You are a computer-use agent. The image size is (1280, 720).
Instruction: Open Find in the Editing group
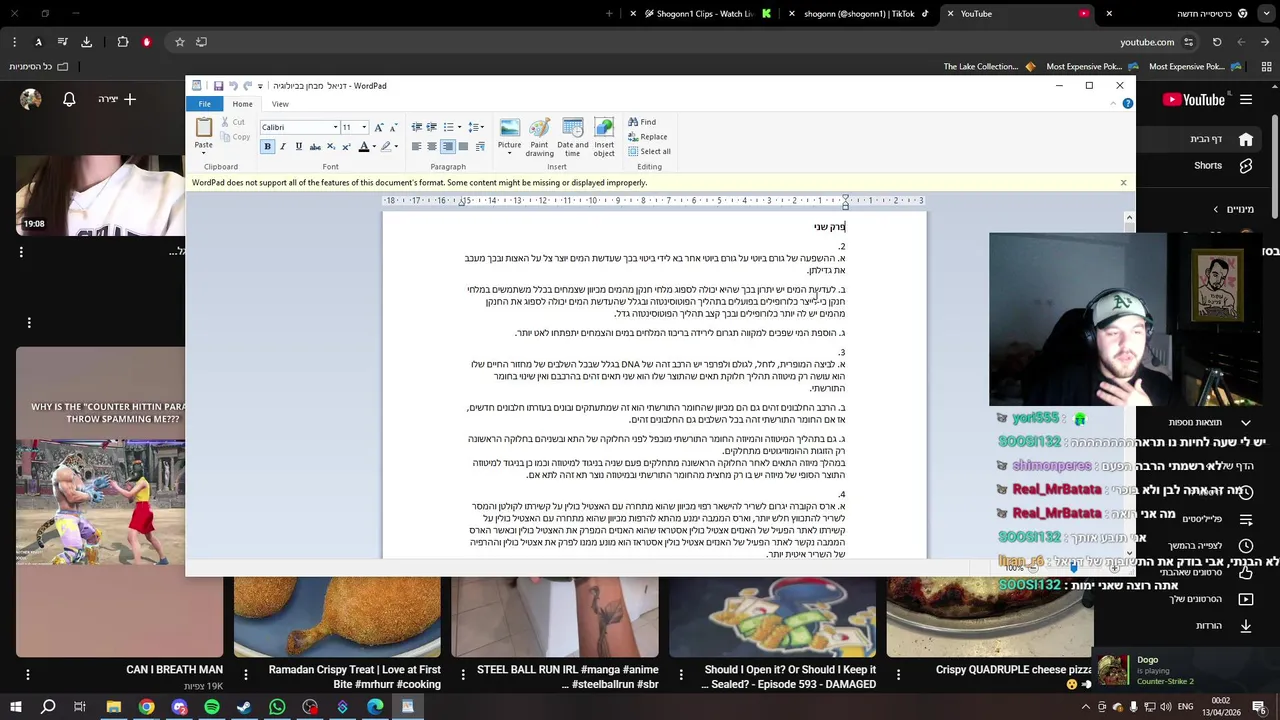click(642, 122)
